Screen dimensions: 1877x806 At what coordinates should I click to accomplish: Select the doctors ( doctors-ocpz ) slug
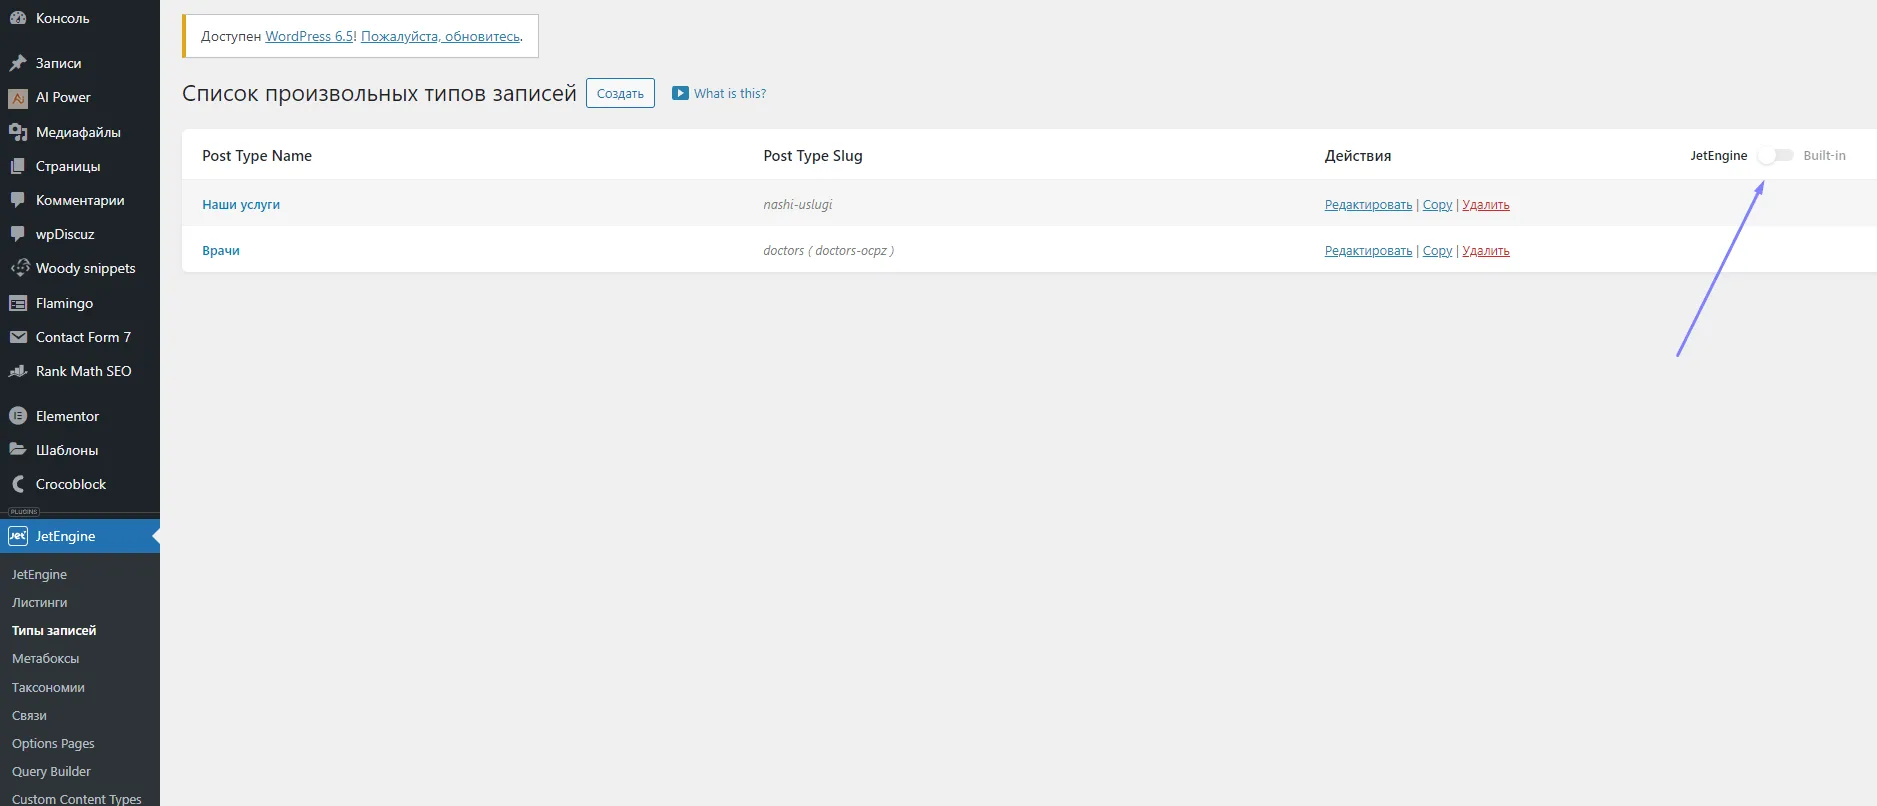(x=829, y=250)
